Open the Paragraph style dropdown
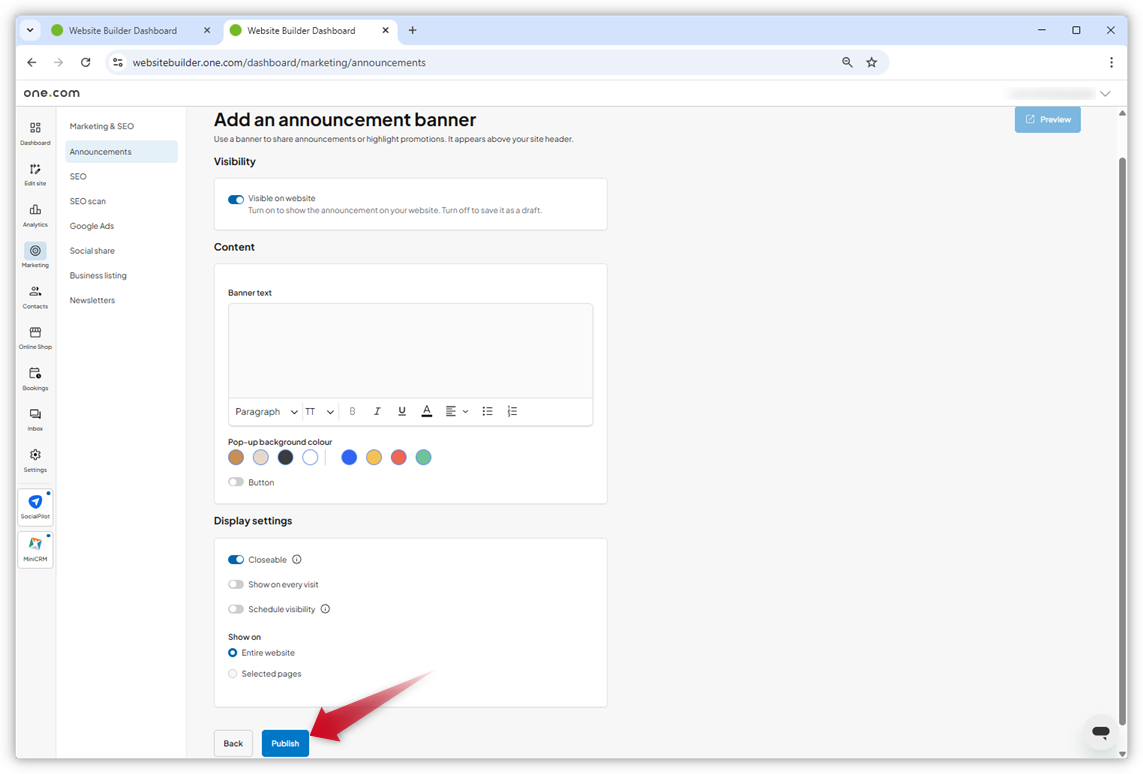The image size is (1143, 774). pos(264,411)
